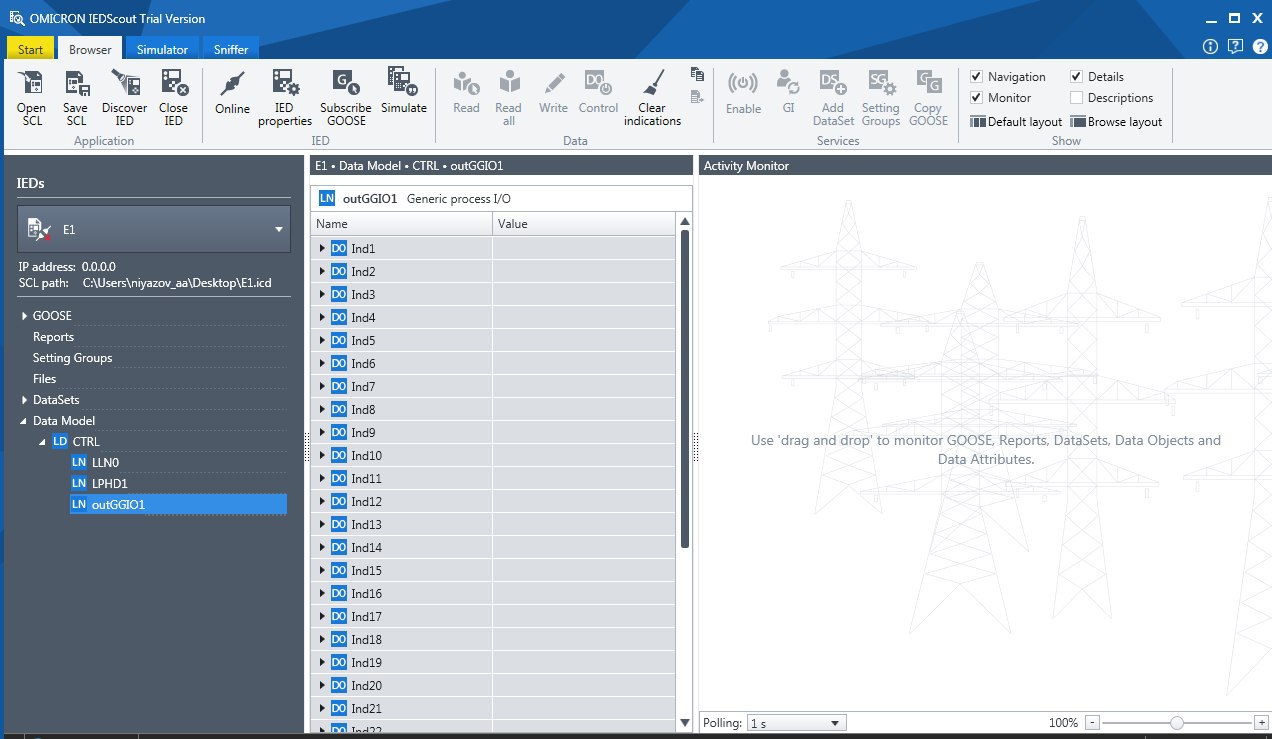Click the Default layout button
Viewport: 1272px width, 739px height.
click(1016, 122)
